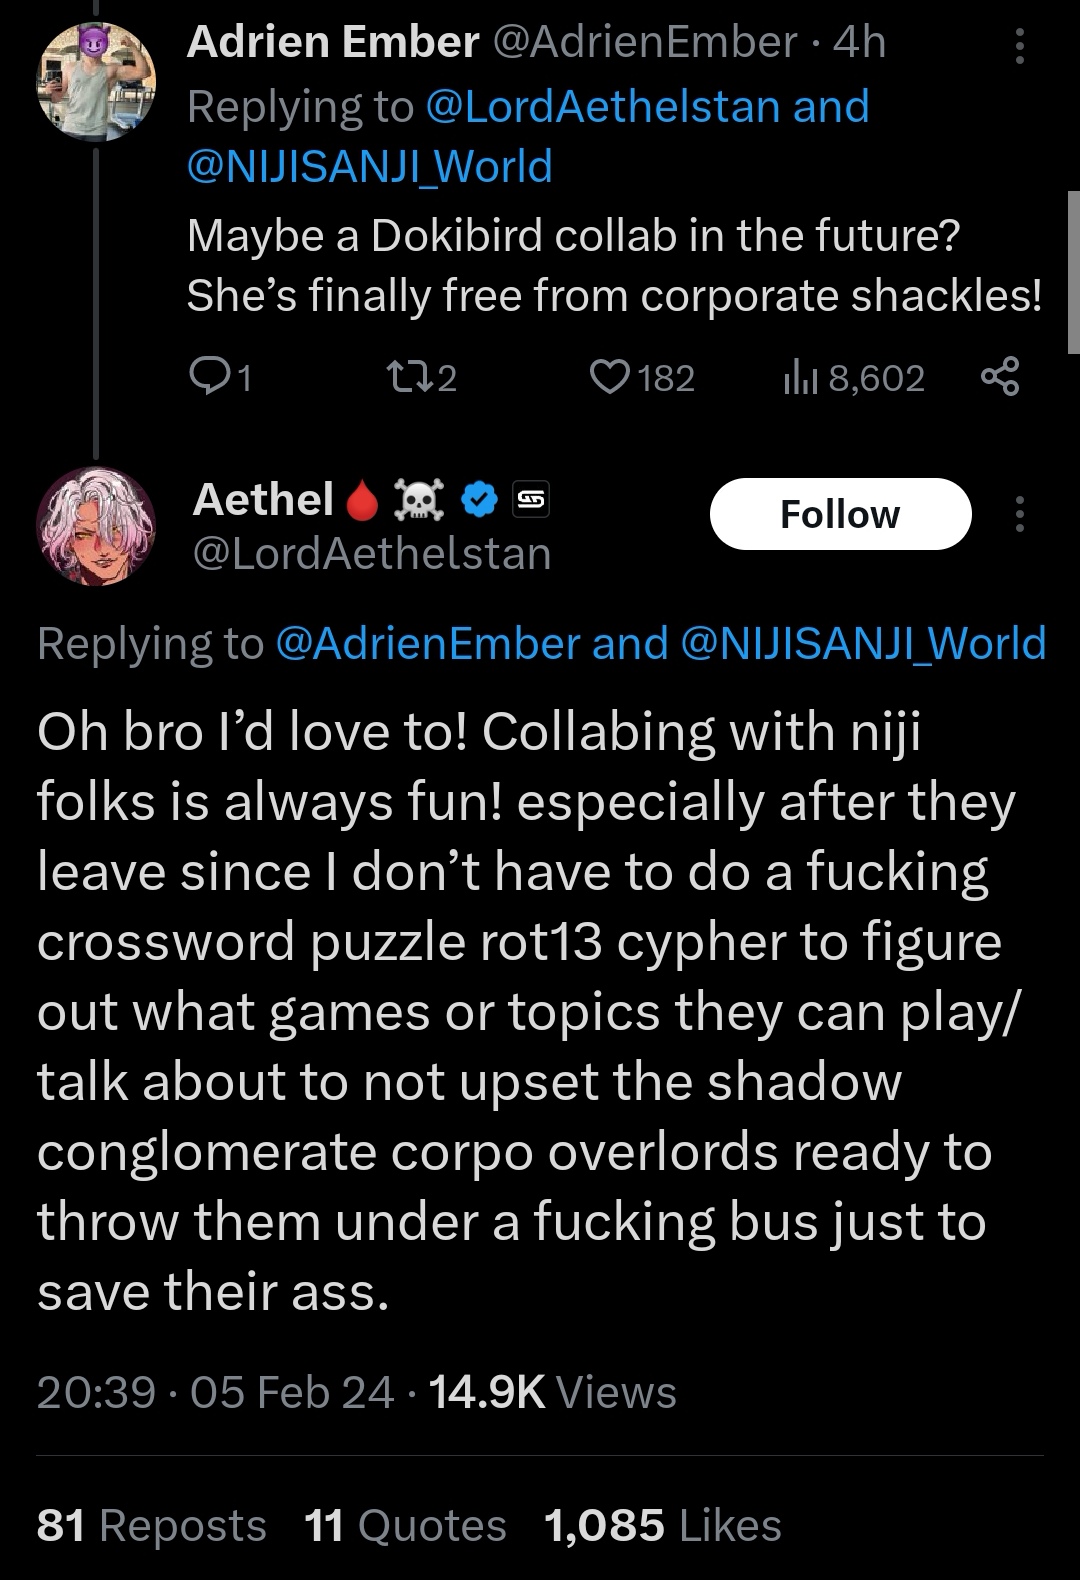
Task: Open @NIJISANJI_World link in Aethel's reply header
Action: pyautogui.click(x=863, y=643)
